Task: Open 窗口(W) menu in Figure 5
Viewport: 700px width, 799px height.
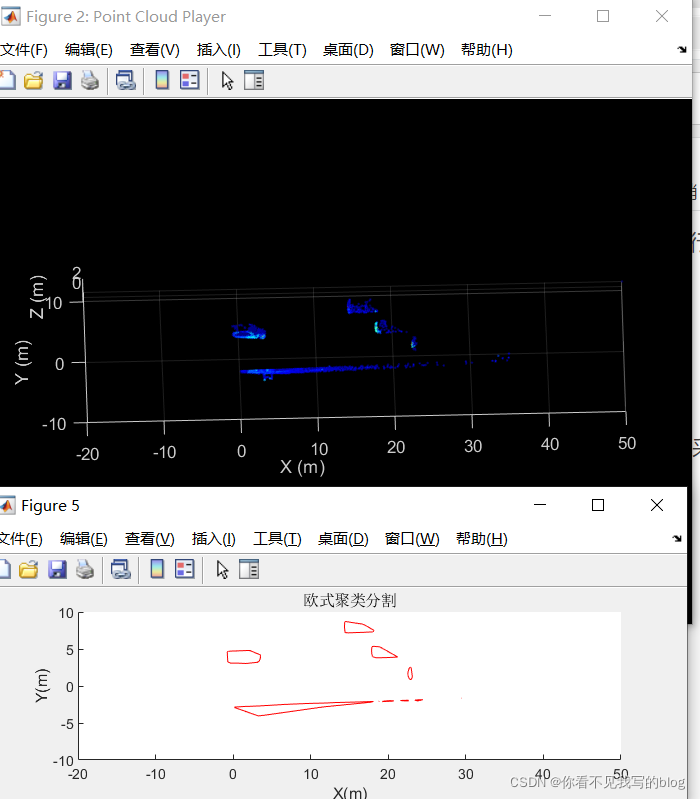Action: click(412, 539)
